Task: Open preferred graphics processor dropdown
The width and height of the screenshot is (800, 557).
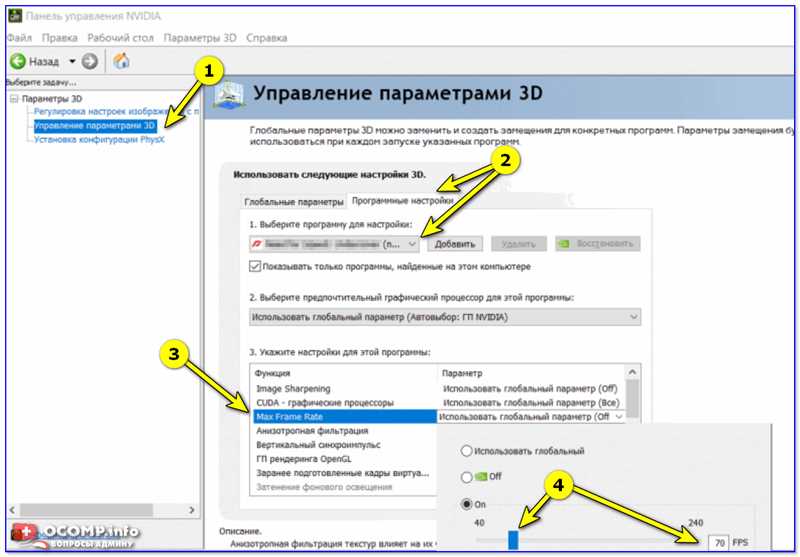Action: (x=445, y=317)
